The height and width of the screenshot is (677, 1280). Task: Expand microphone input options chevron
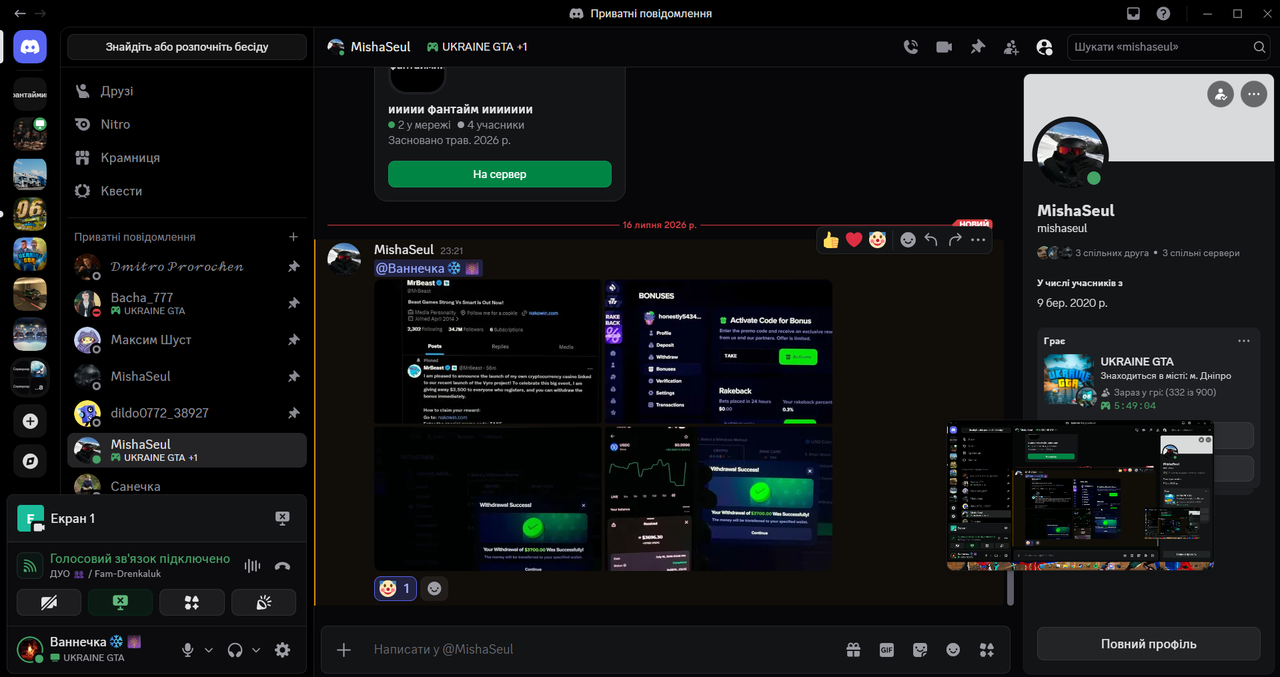(208, 650)
